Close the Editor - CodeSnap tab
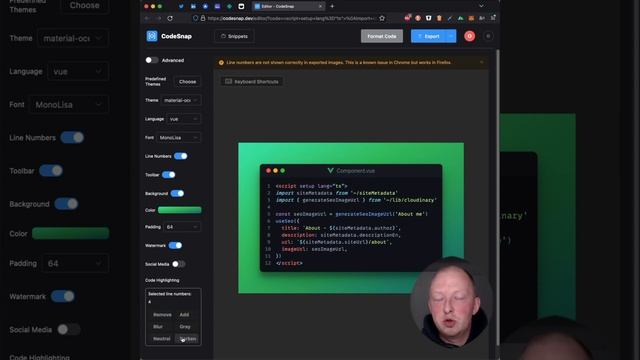This screenshot has height=360, width=640. click(320, 6)
